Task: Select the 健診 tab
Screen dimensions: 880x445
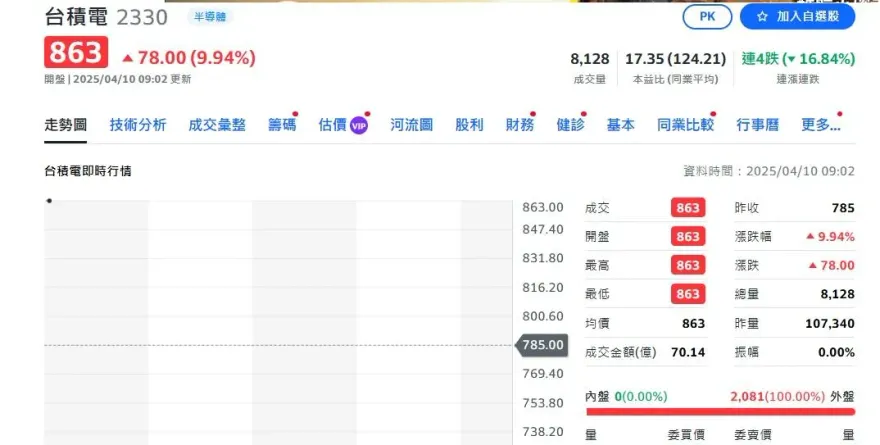Action: (569, 125)
